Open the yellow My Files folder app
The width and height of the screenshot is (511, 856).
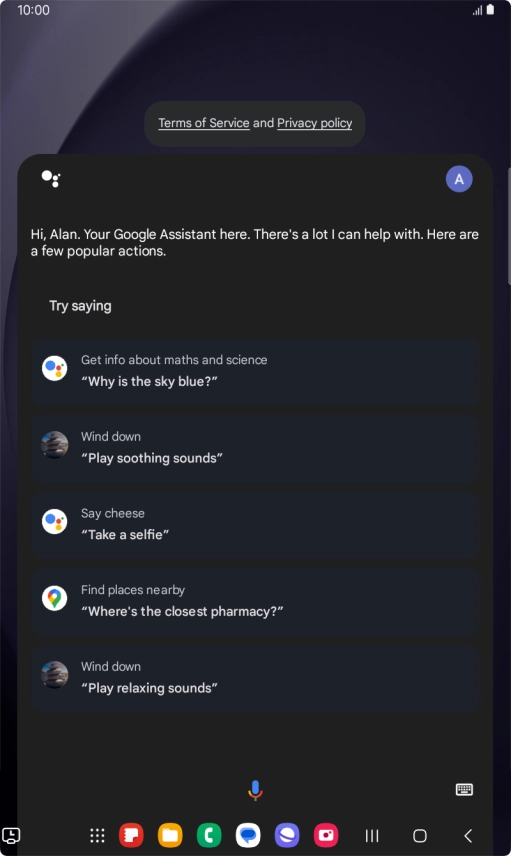(170, 835)
